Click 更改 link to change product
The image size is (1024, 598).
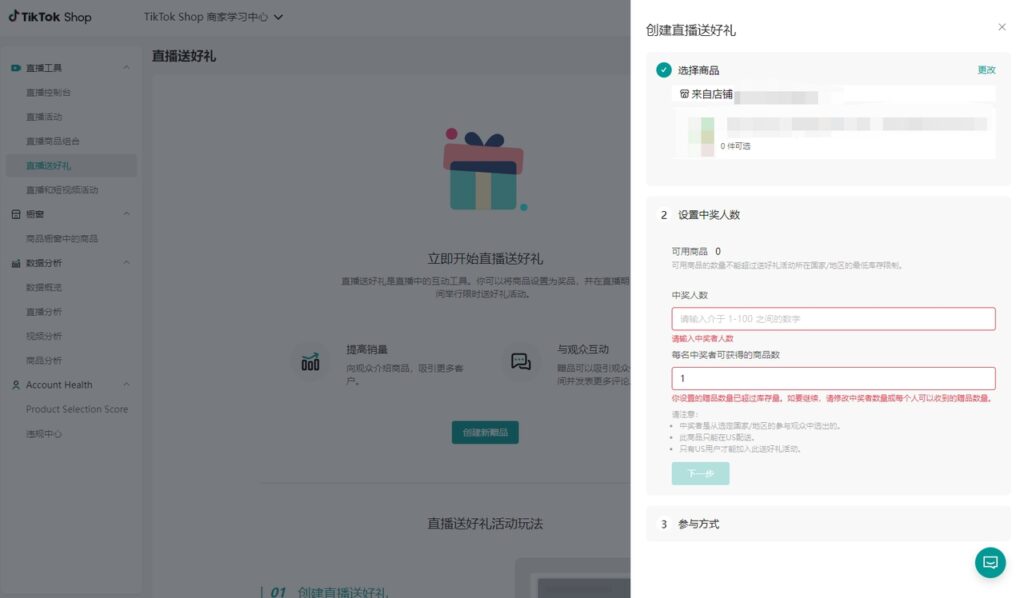tap(986, 70)
